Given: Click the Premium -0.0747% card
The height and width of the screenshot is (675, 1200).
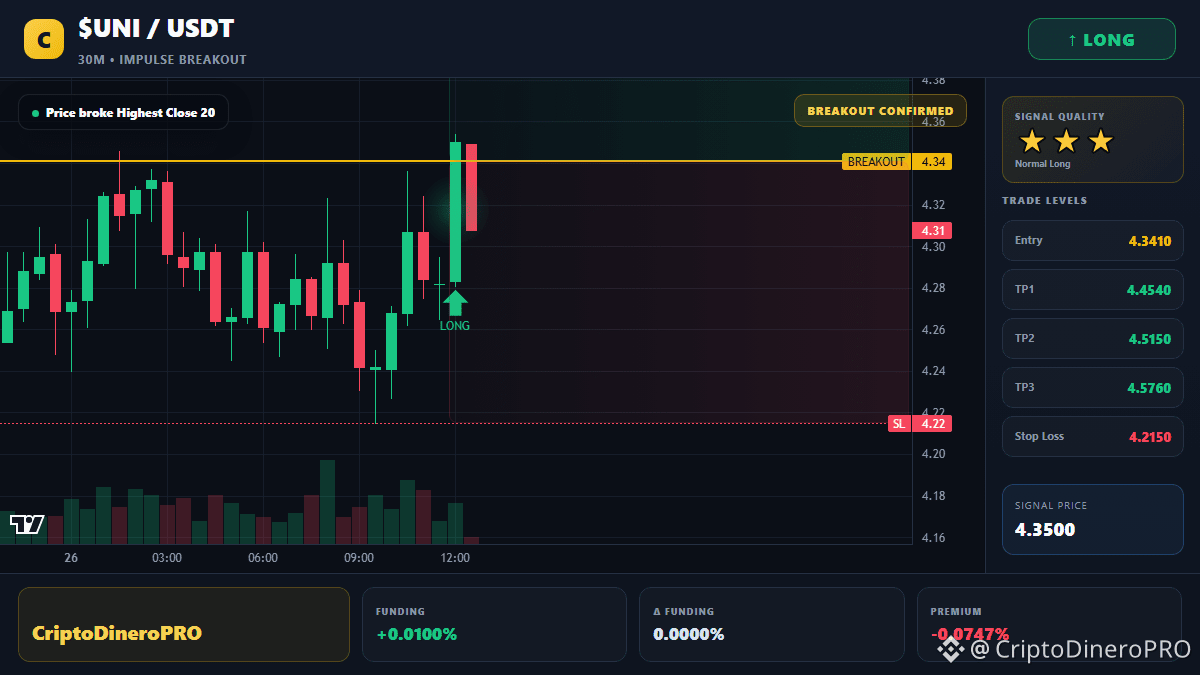Looking at the screenshot, I should pyautogui.click(x=1049, y=624).
